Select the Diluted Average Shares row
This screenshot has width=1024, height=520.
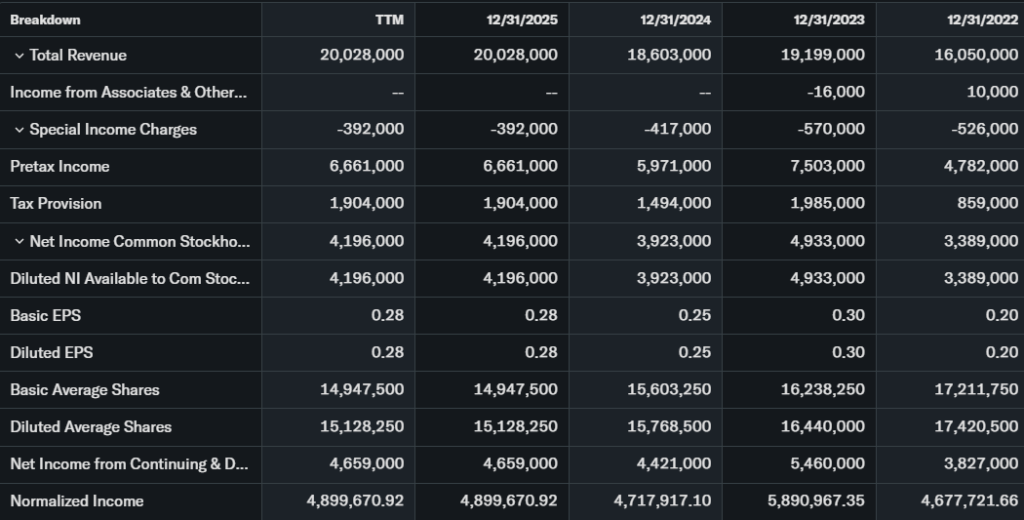point(91,427)
